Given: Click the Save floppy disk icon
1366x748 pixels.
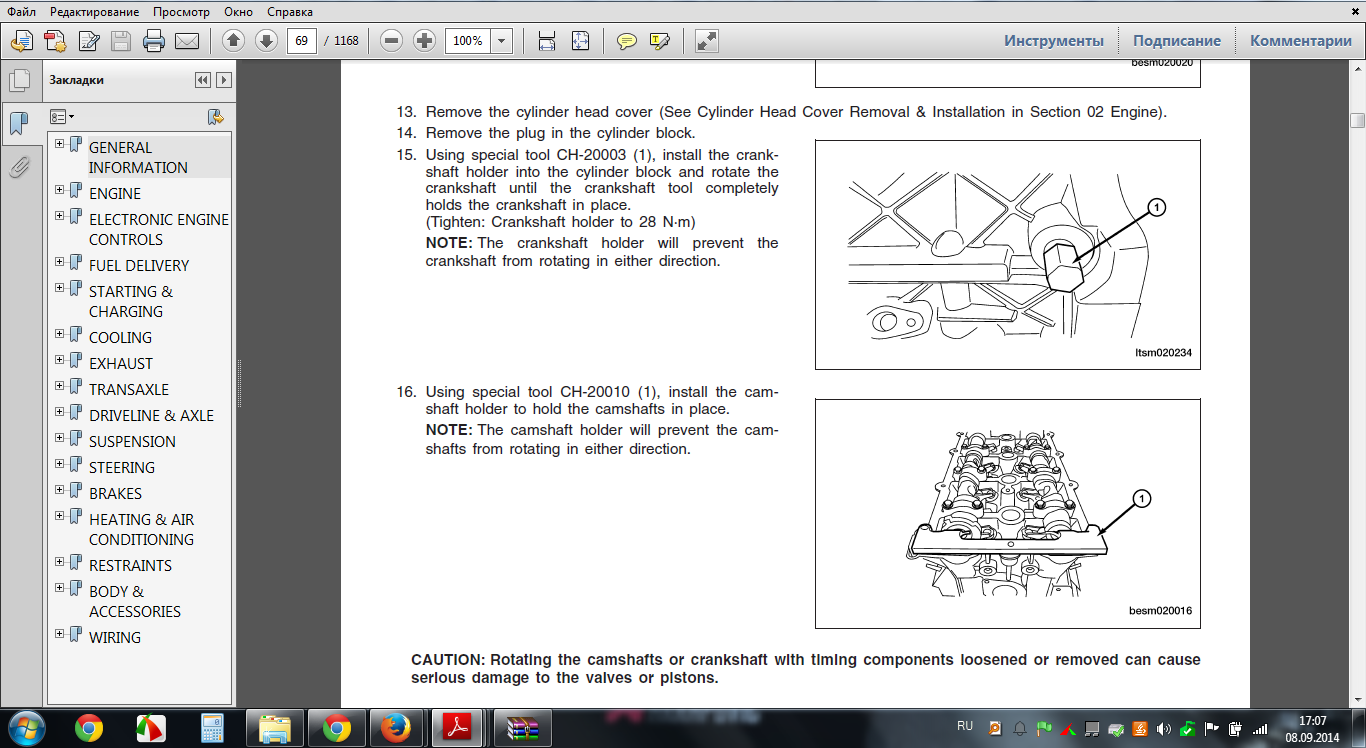Looking at the screenshot, I should click(x=121, y=41).
